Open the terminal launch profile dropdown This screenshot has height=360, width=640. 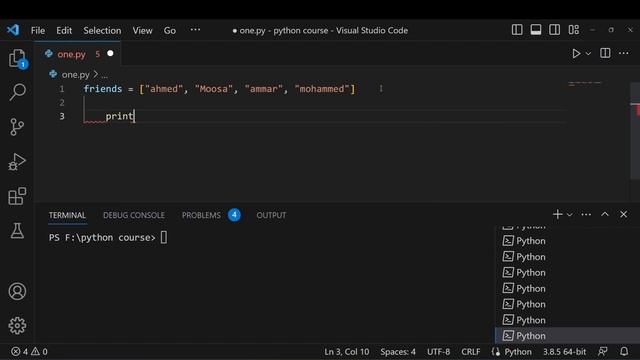coord(570,215)
